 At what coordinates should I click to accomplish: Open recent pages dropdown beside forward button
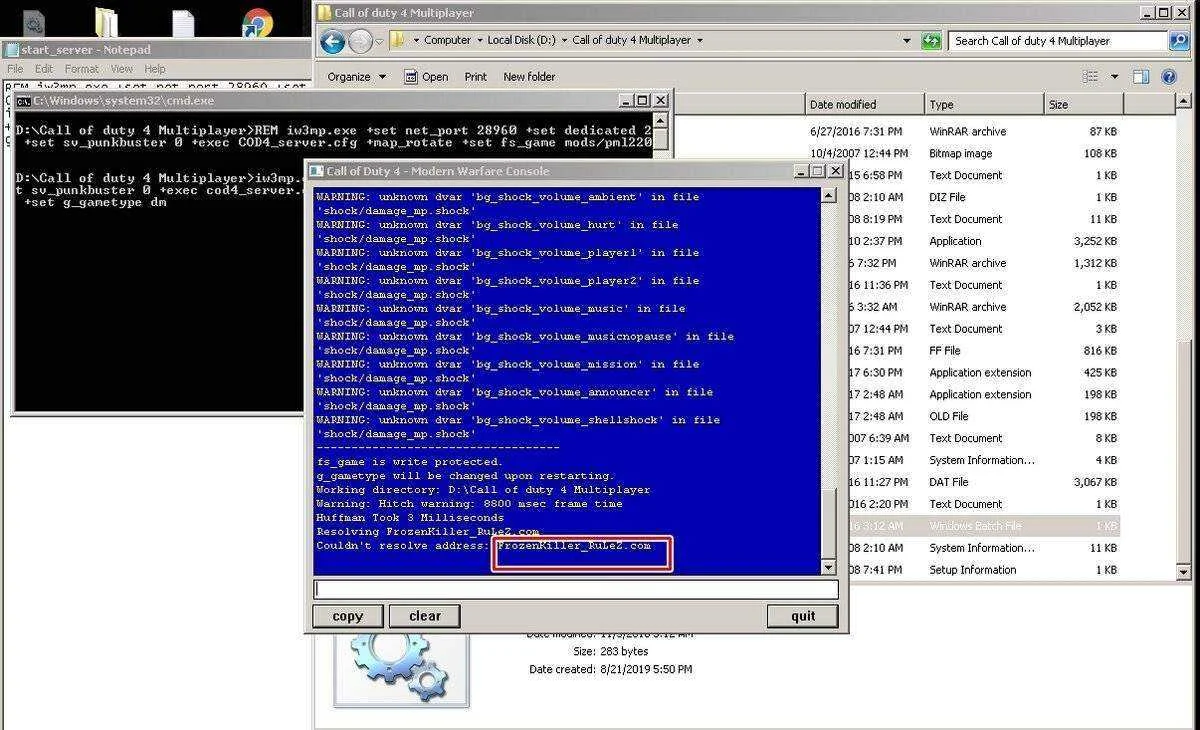pos(378,41)
